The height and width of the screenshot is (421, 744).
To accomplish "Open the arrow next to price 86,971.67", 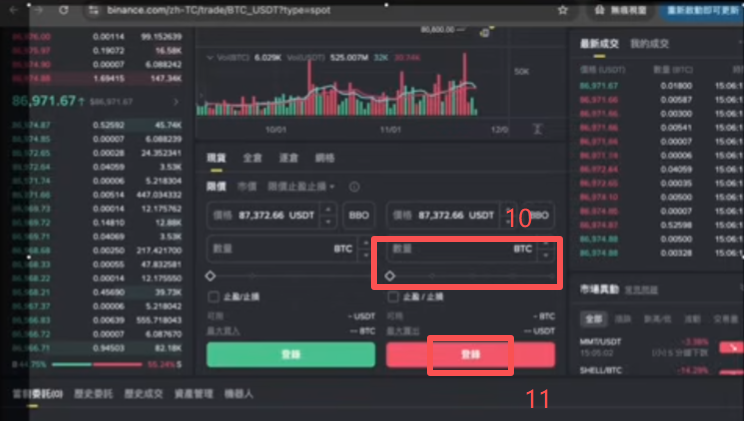I will [176, 102].
